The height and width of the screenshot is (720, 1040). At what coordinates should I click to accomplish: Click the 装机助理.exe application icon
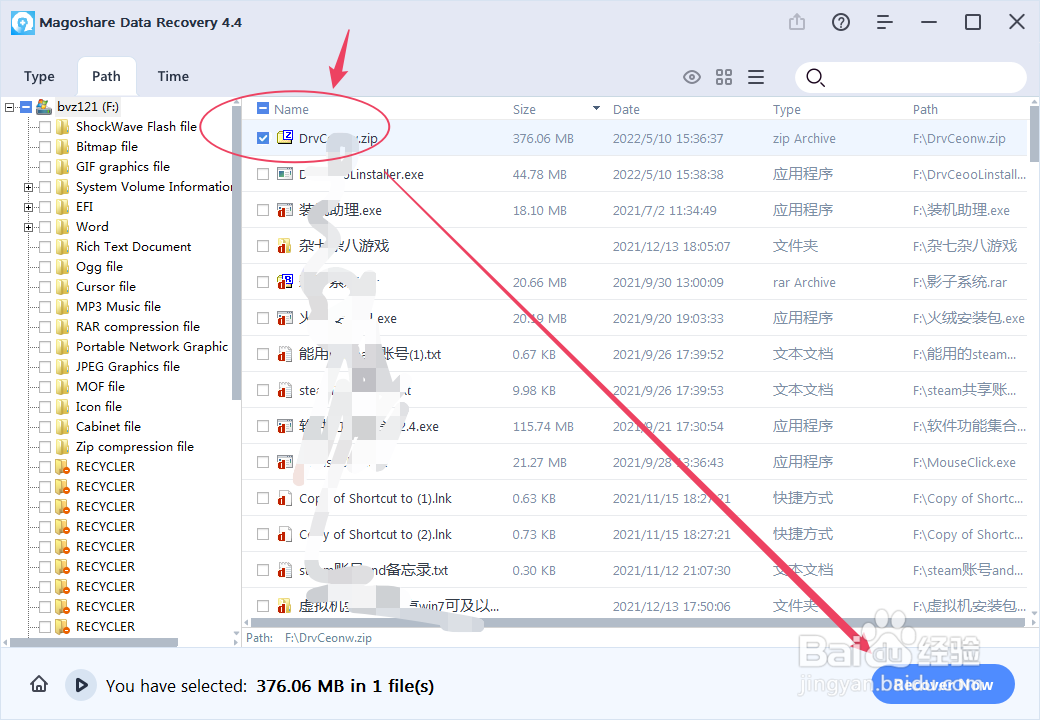point(285,210)
